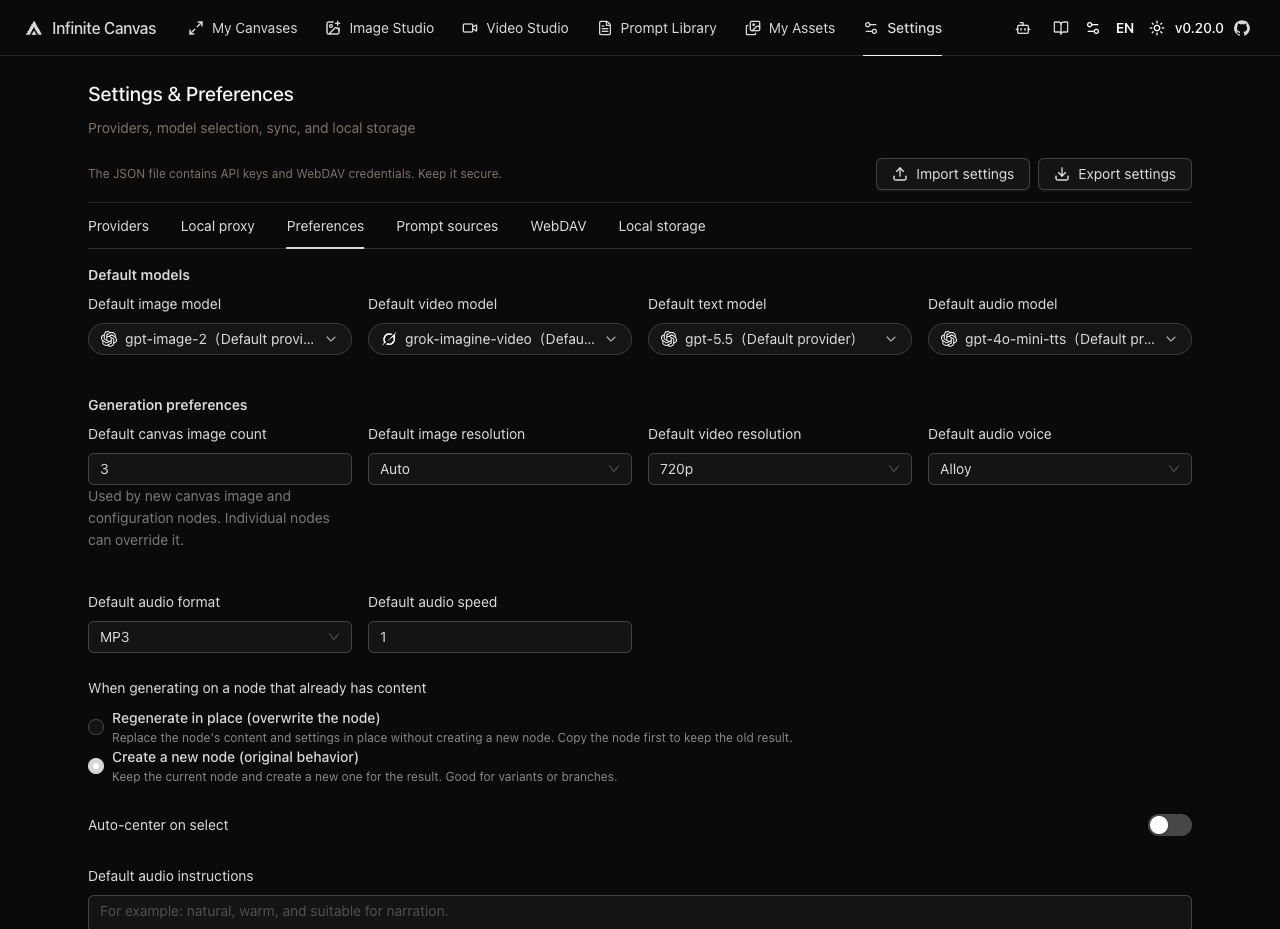Focus the Default audio instructions text box
Screen dimensions: 1280x929
coord(640,912)
